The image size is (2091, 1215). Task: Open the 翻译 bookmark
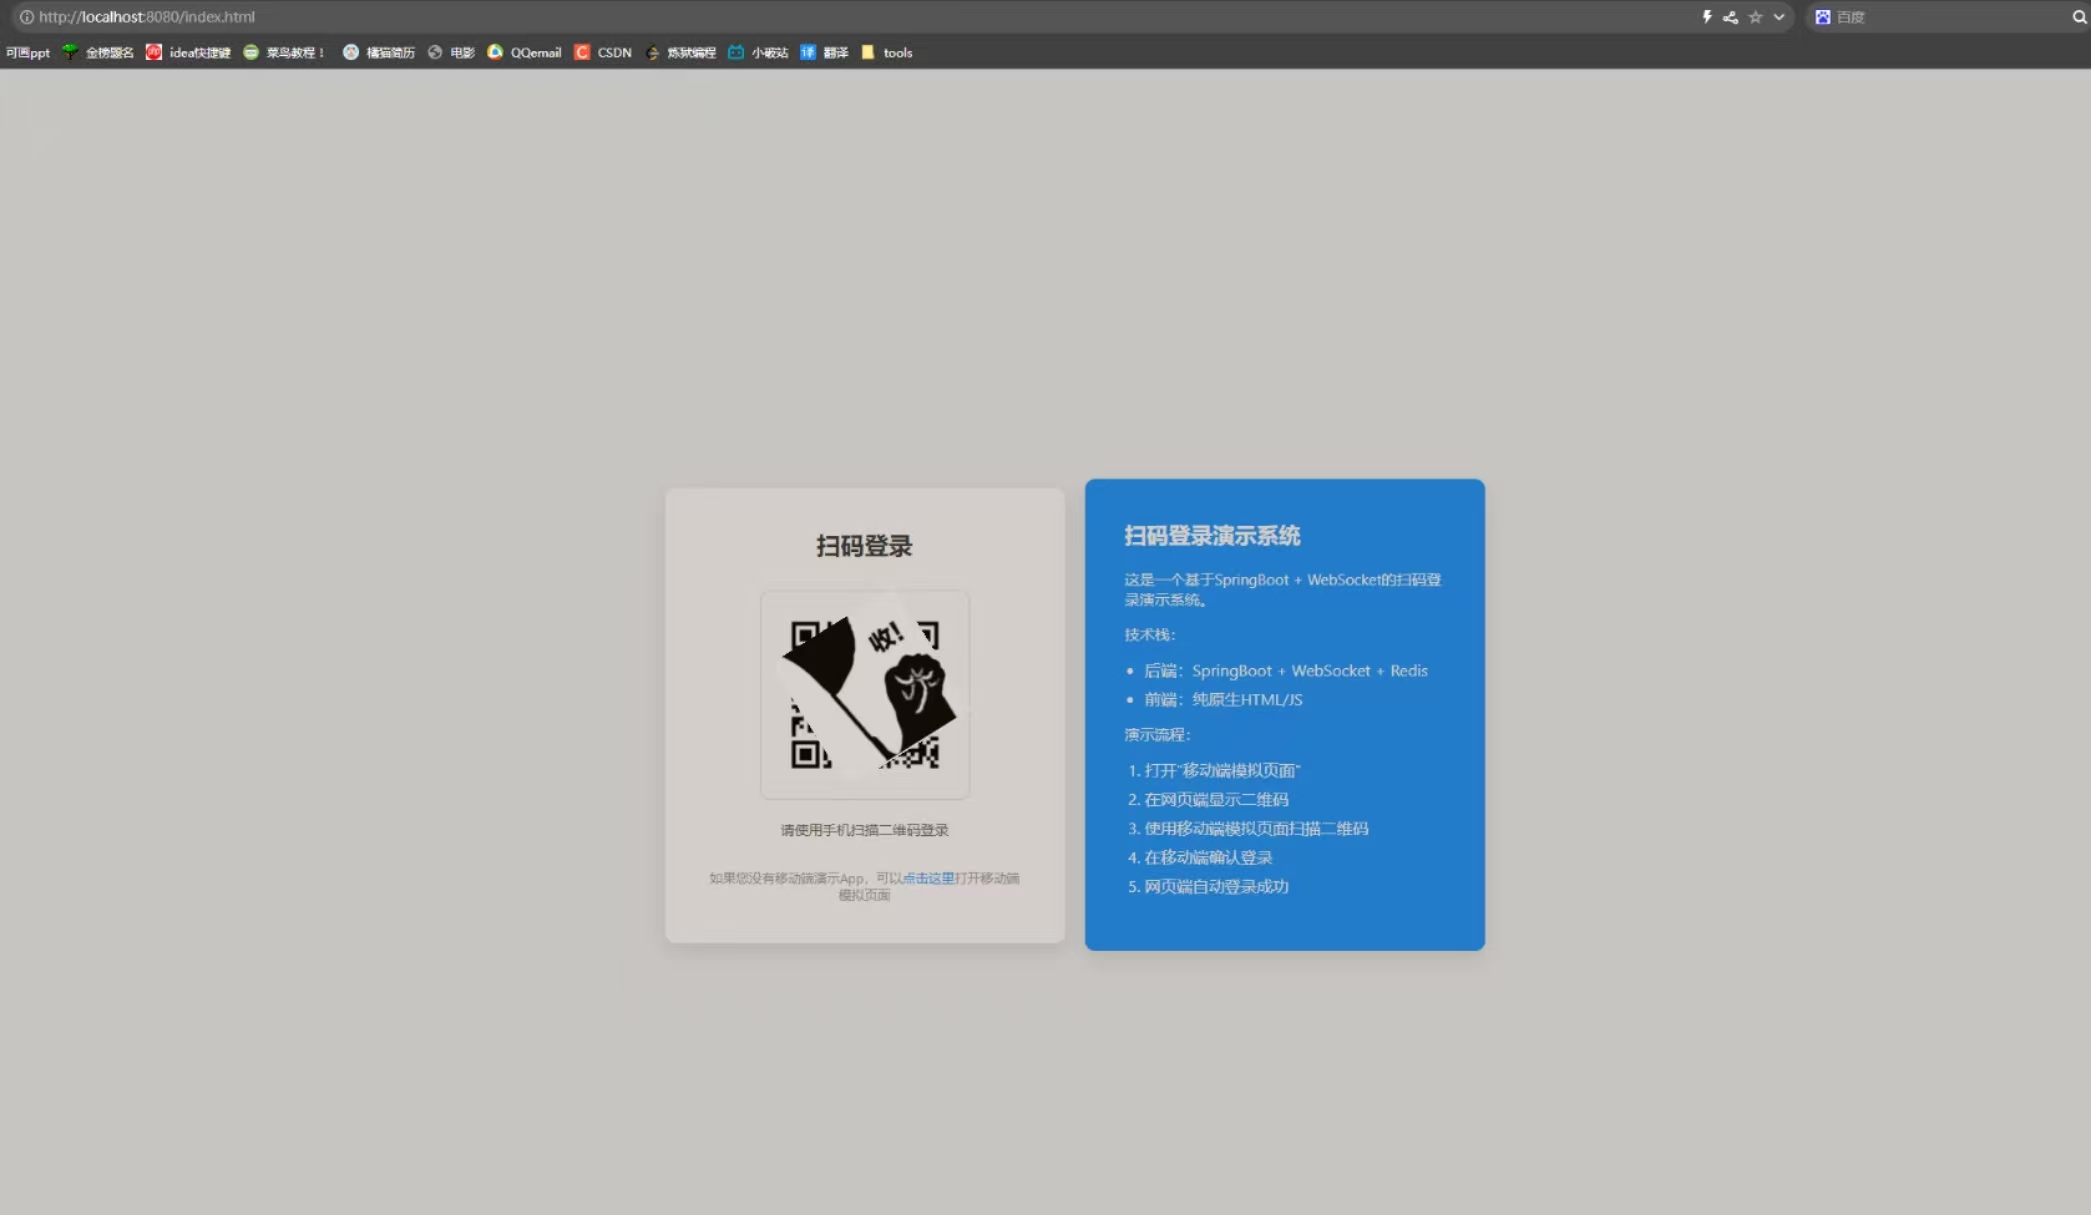pyautogui.click(x=824, y=53)
